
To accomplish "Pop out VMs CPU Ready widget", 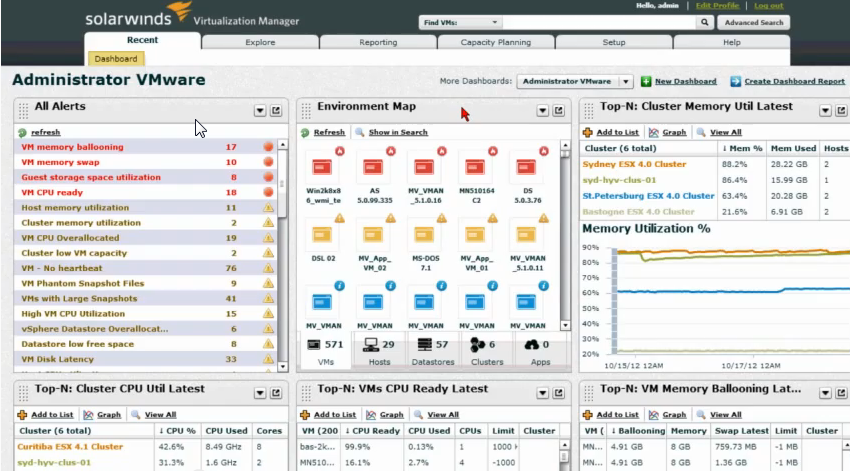I will [x=558, y=393].
